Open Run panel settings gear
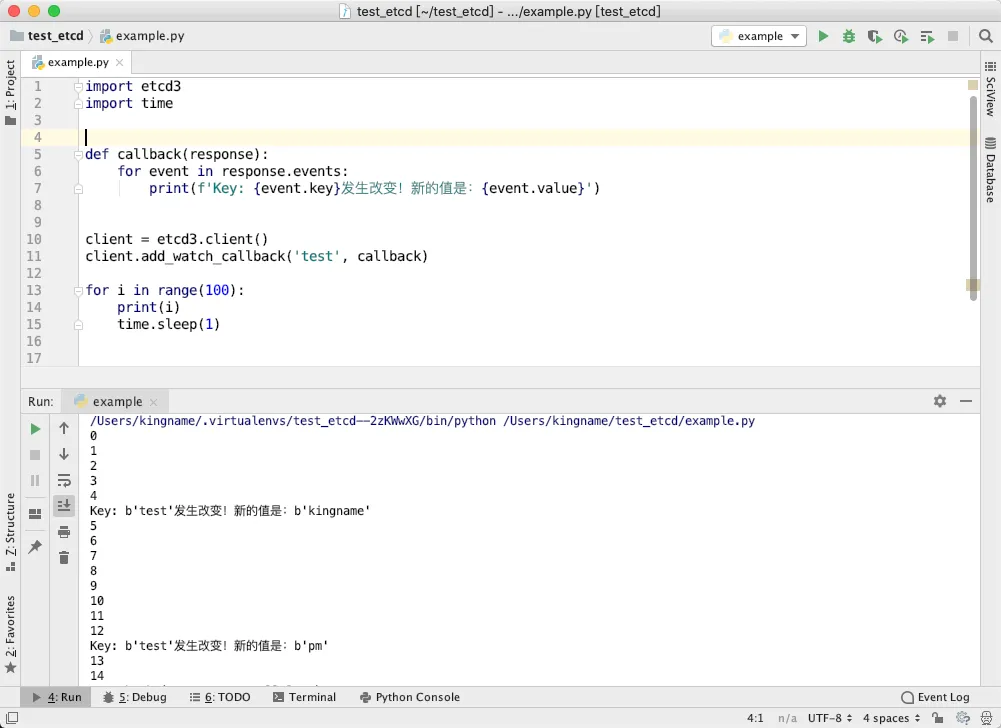Screen dimensions: 1001x728 click(x=940, y=401)
